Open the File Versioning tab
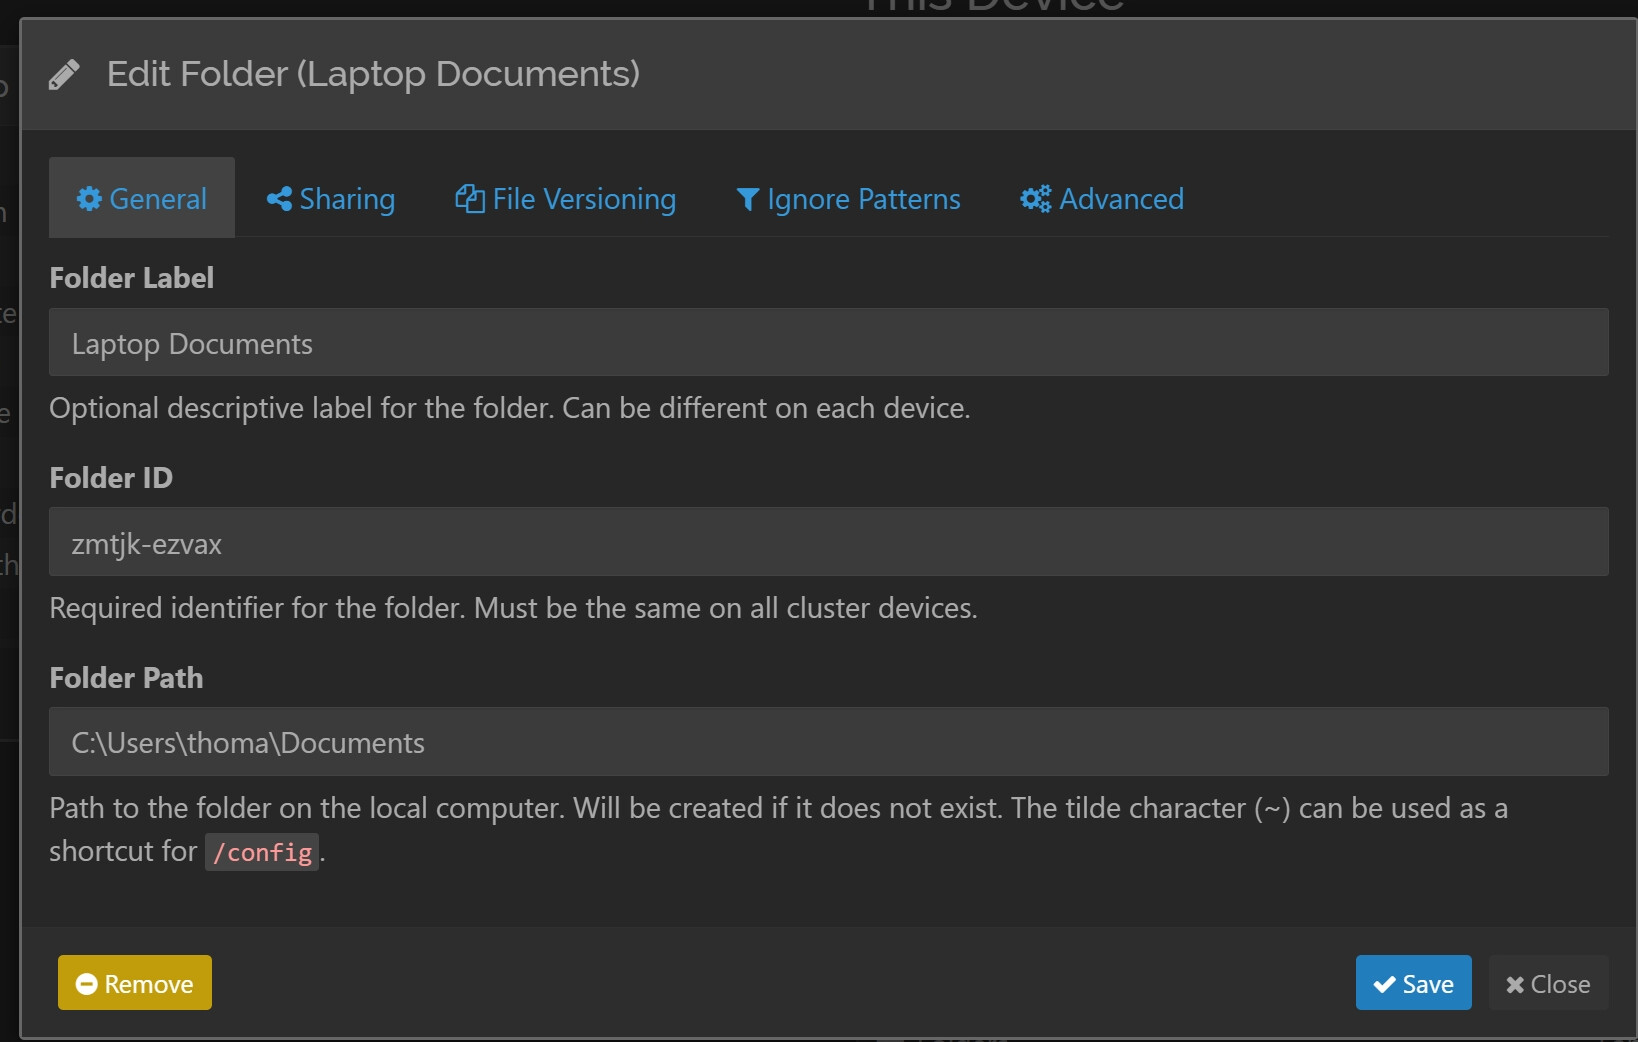The image size is (1638, 1042). (584, 199)
